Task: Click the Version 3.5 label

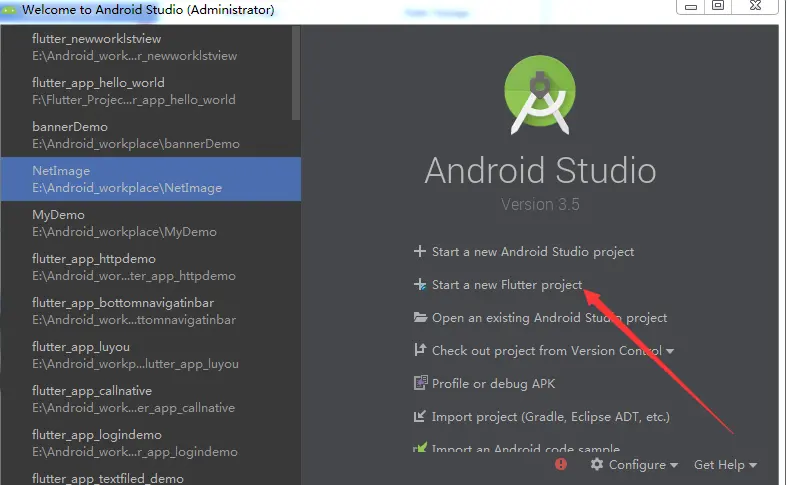Action: tap(540, 205)
